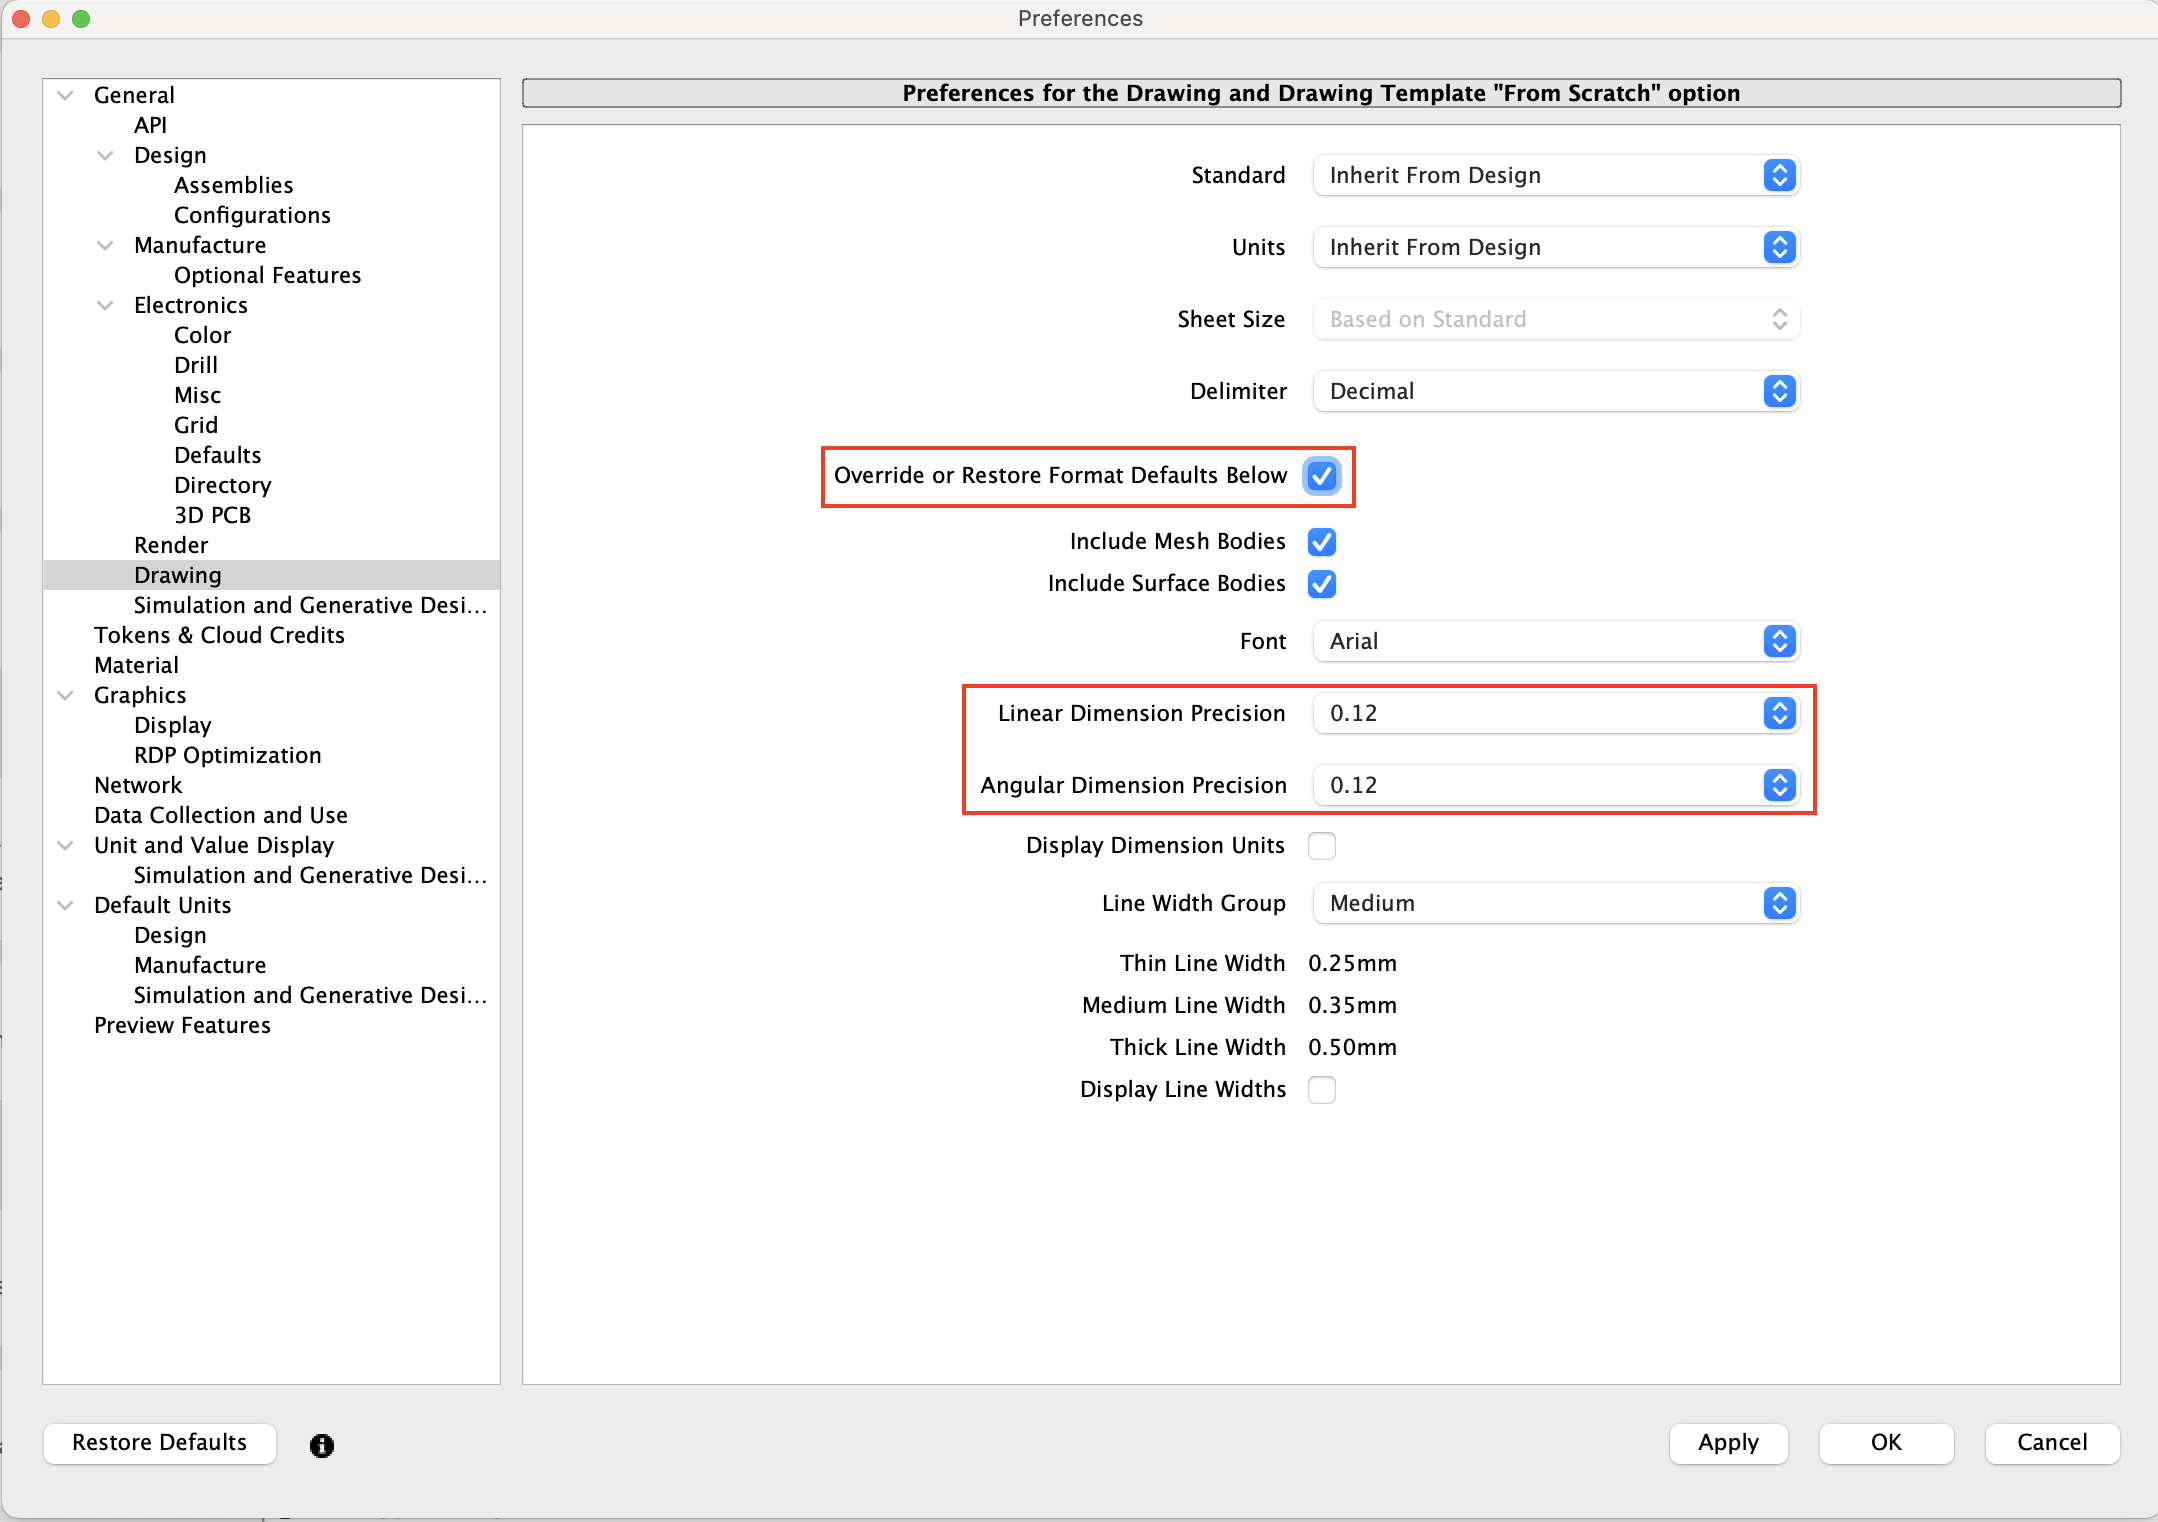Select Render in preferences tree
Viewport: 2158px width, 1522px height.
tap(171, 546)
